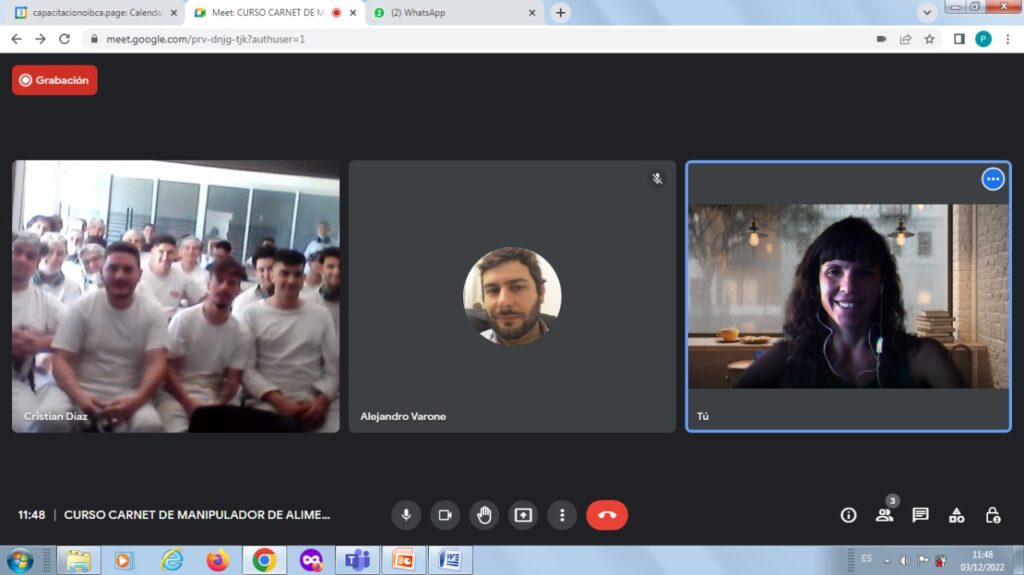Open Firefox from the taskbar
This screenshot has width=1024, height=575.
218,560
